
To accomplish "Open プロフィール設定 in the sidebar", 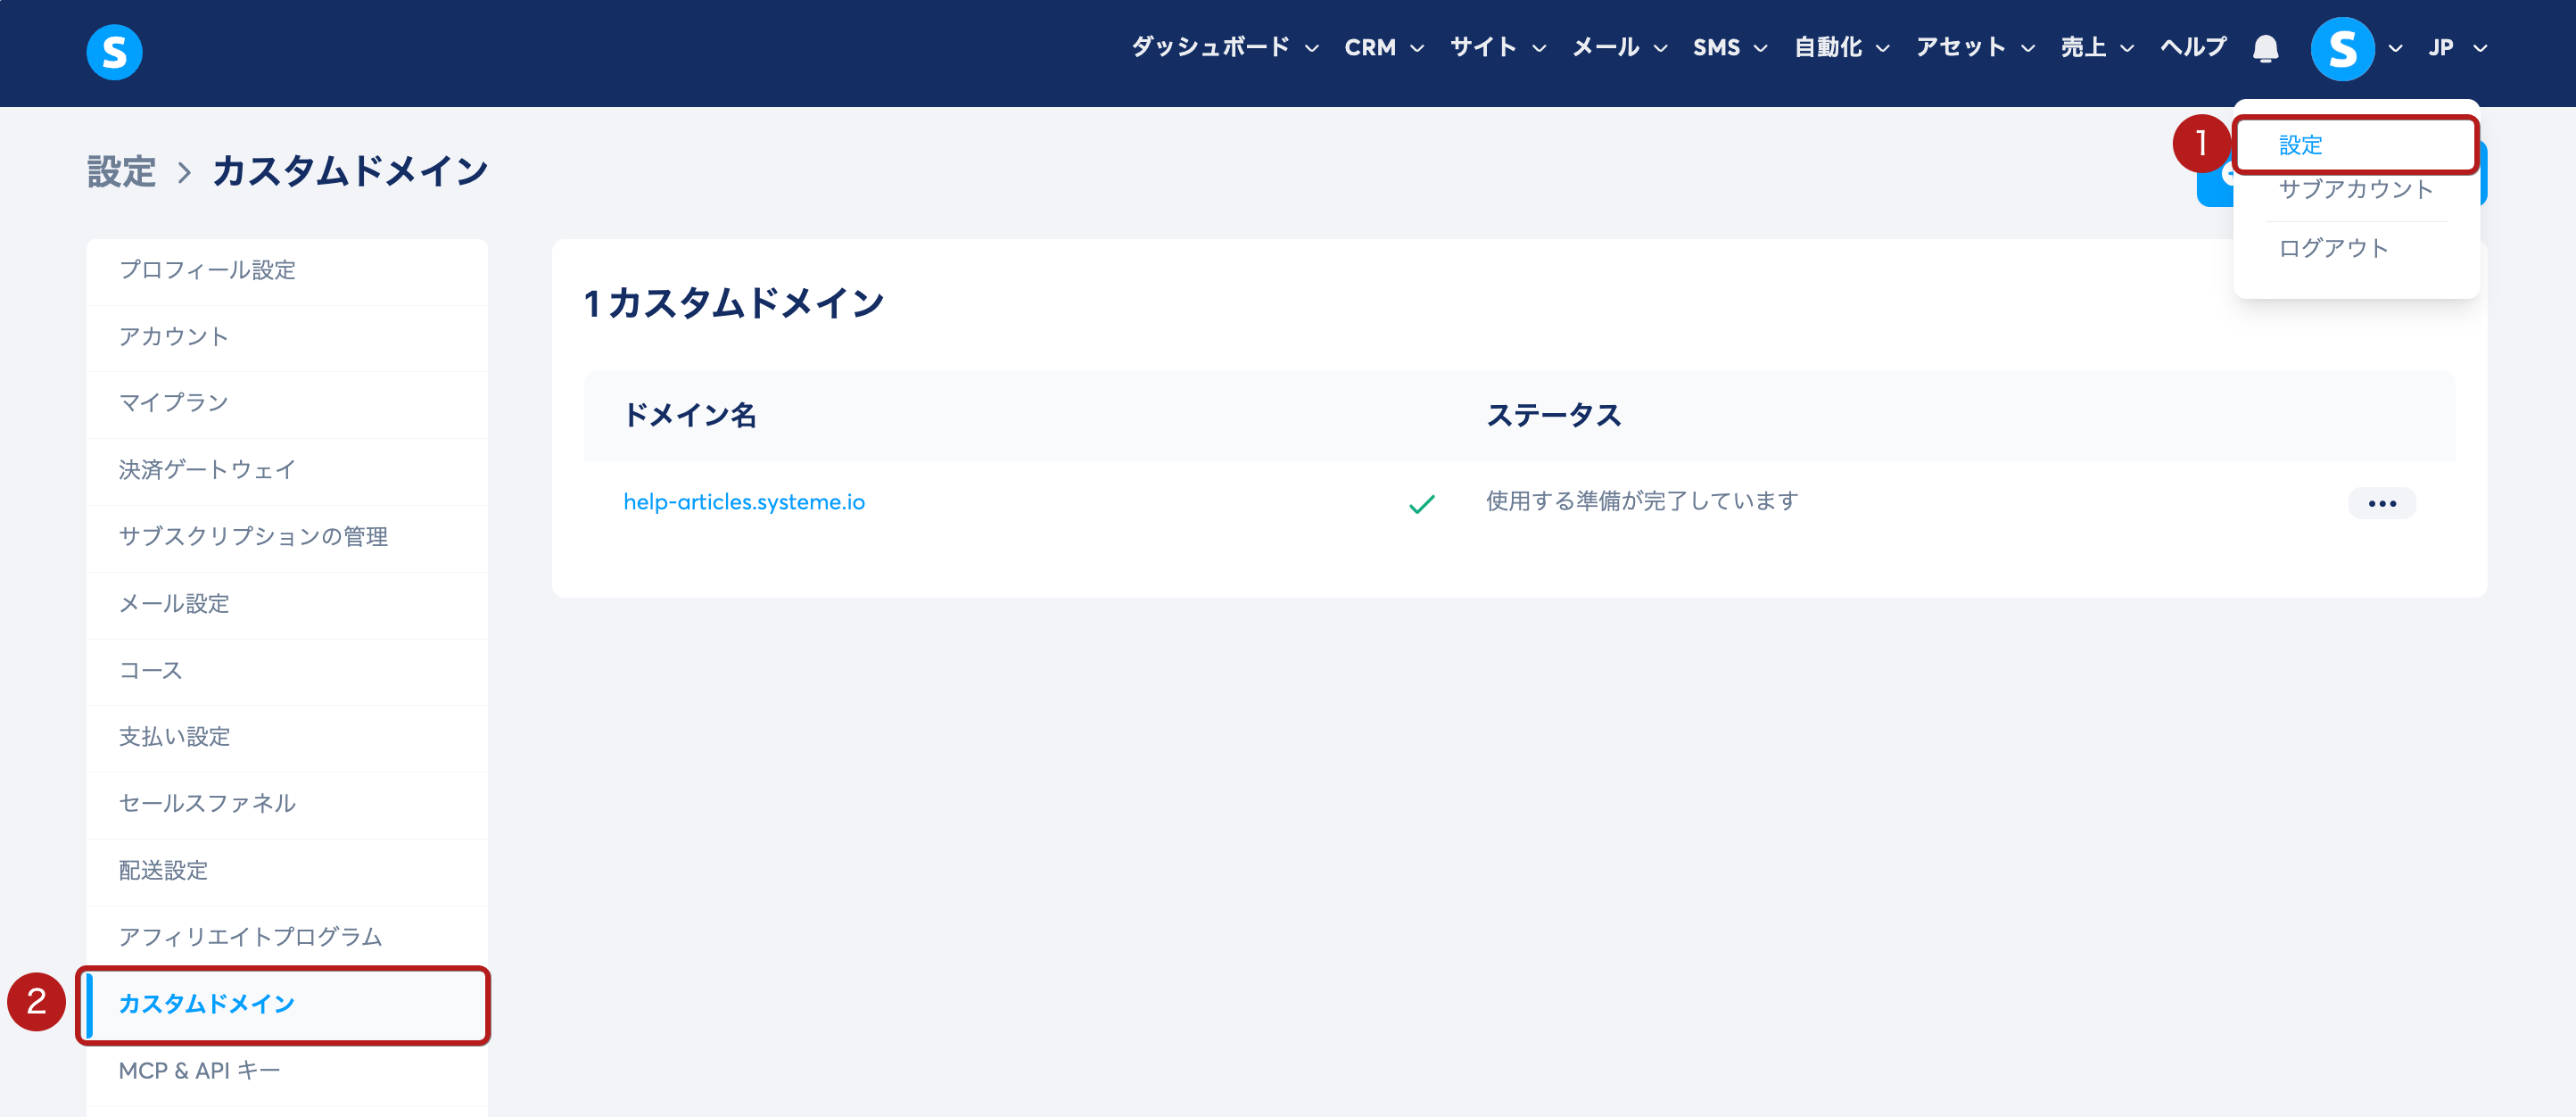I will point(287,270).
